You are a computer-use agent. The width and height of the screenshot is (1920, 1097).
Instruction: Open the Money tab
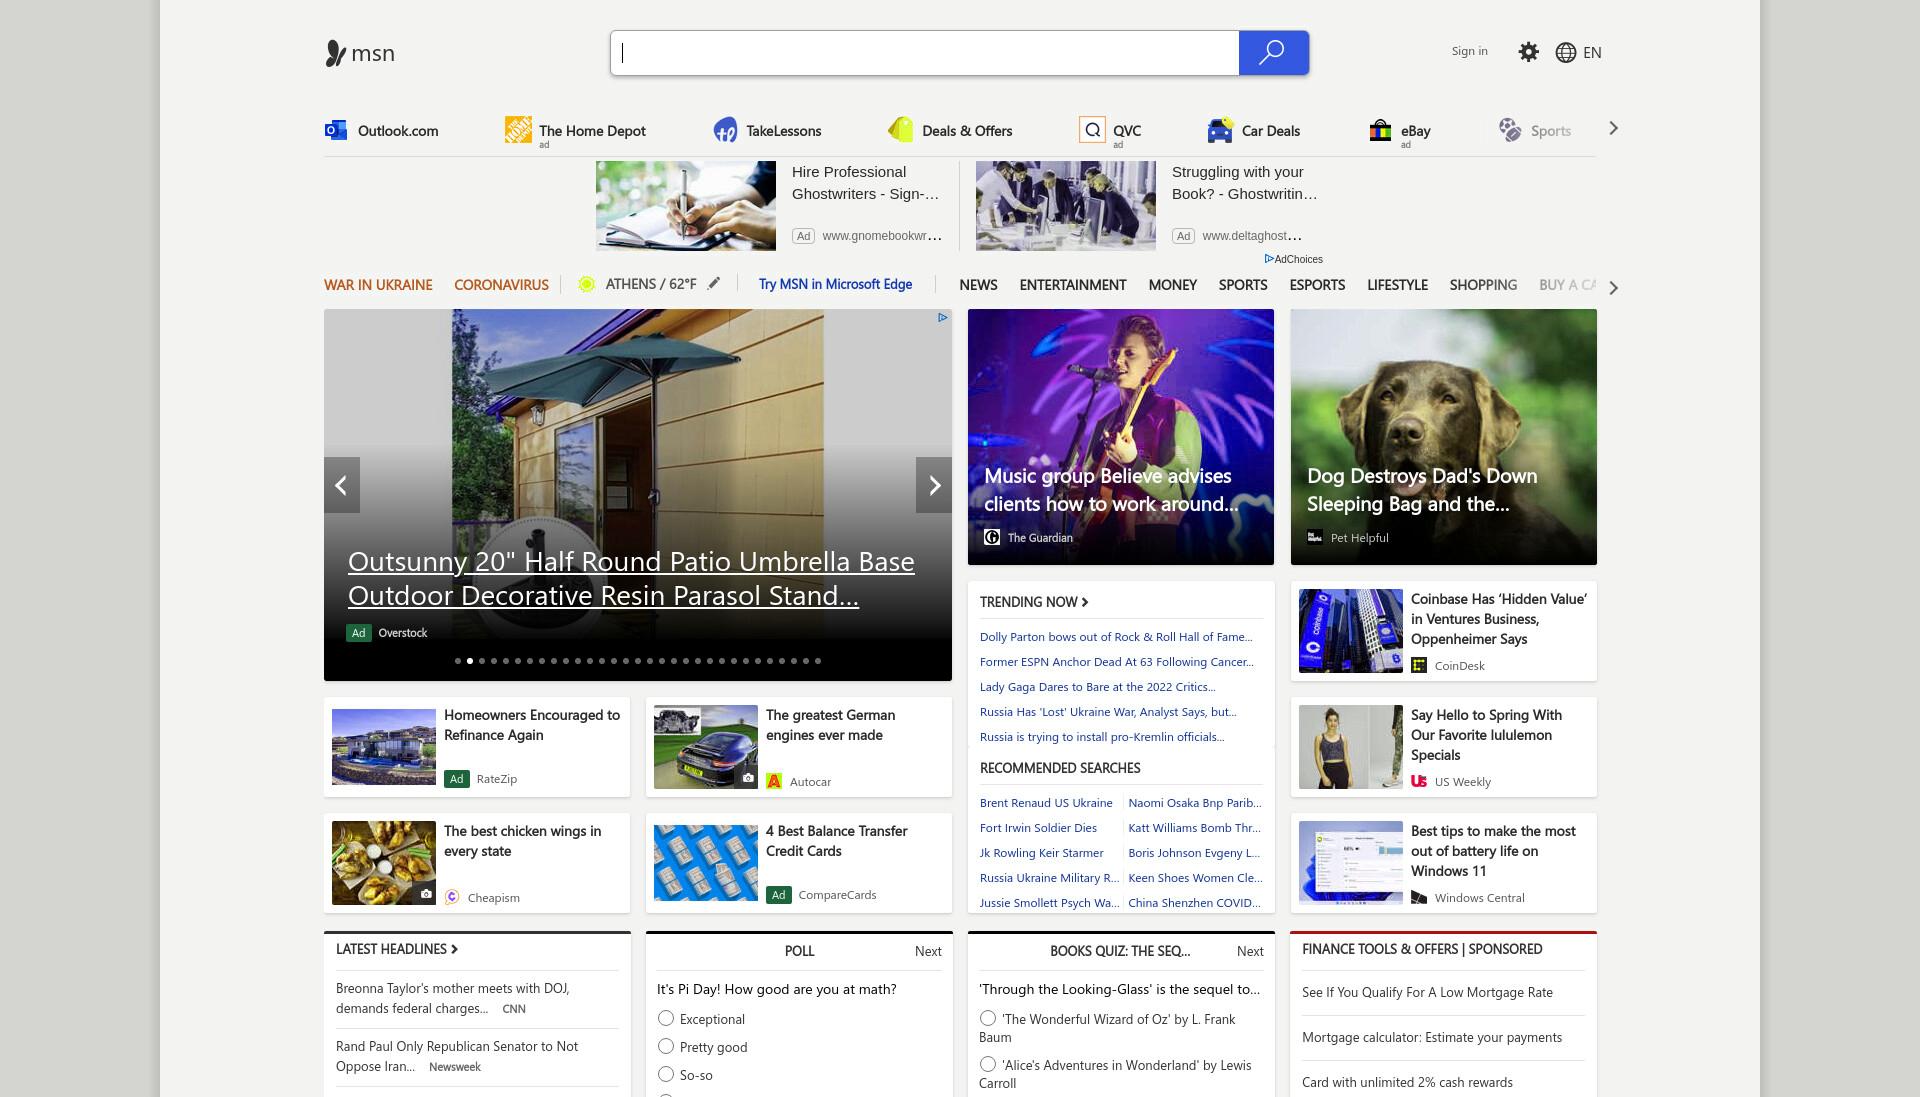pyautogui.click(x=1173, y=285)
